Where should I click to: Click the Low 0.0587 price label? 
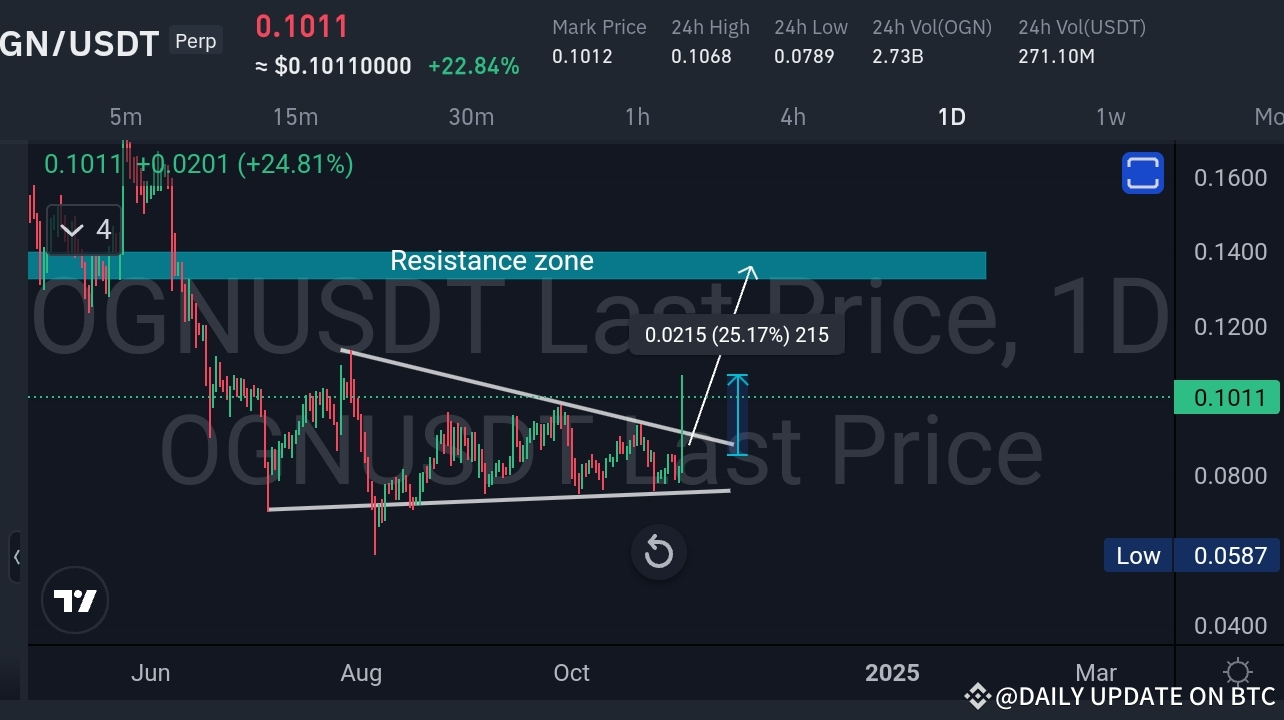[1190, 555]
